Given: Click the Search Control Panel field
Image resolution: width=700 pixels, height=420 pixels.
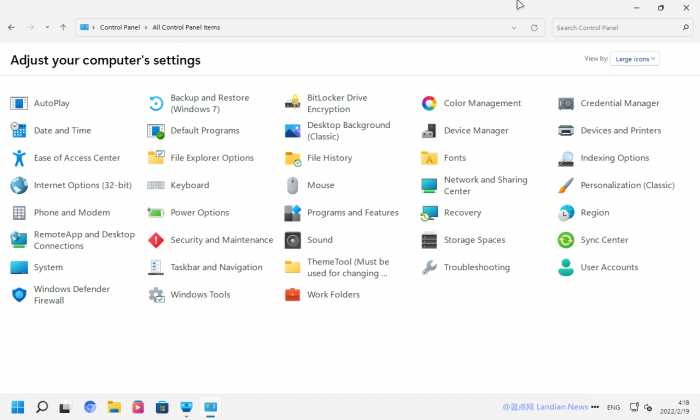Looking at the screenshot, I should click(x=615, y=28).
